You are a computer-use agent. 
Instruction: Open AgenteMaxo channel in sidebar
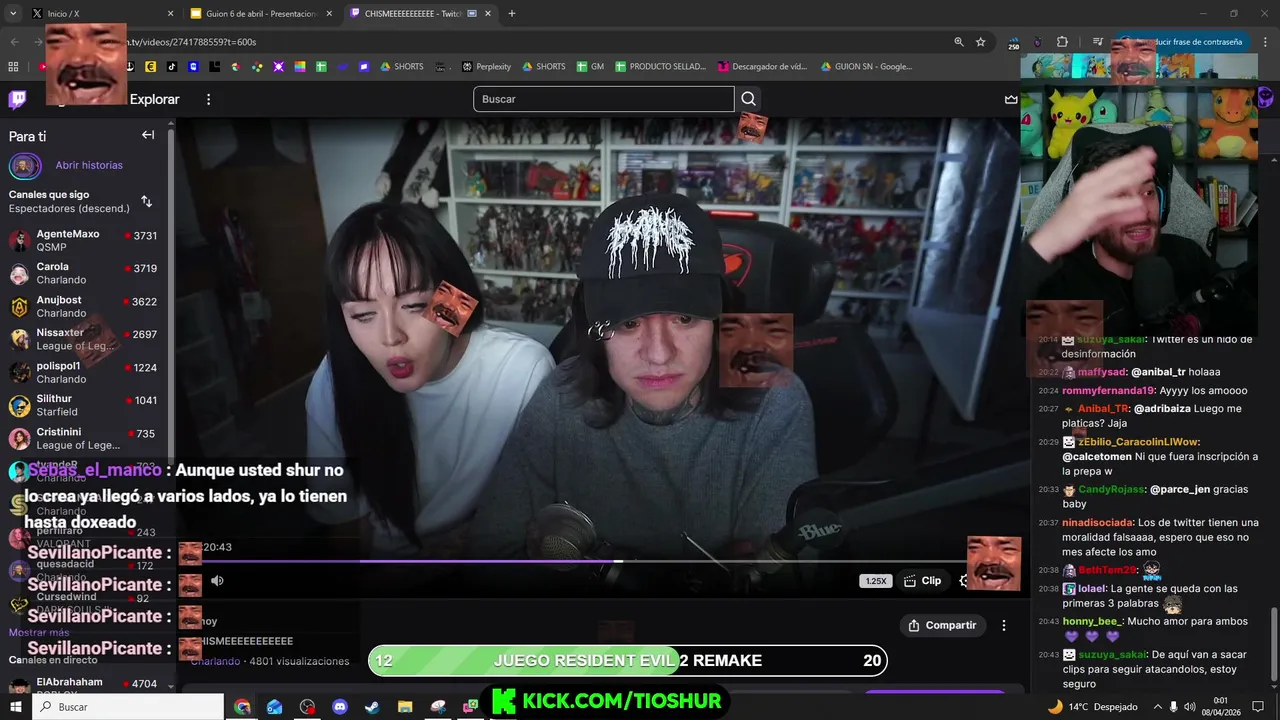[84, 240]
